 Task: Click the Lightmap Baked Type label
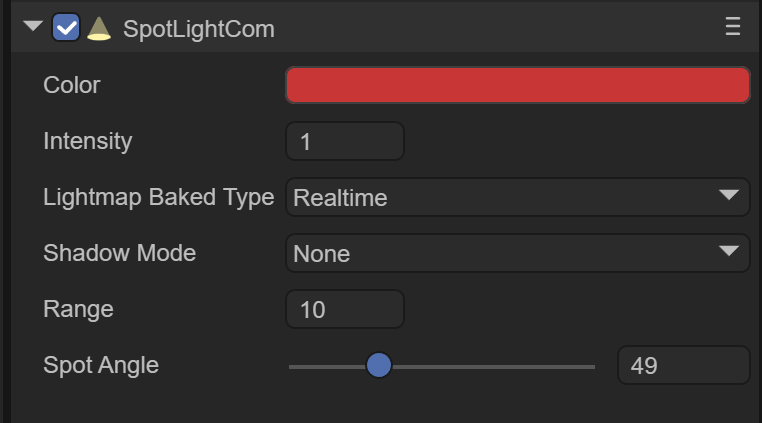pyautogui.click(x=158, y=198)
